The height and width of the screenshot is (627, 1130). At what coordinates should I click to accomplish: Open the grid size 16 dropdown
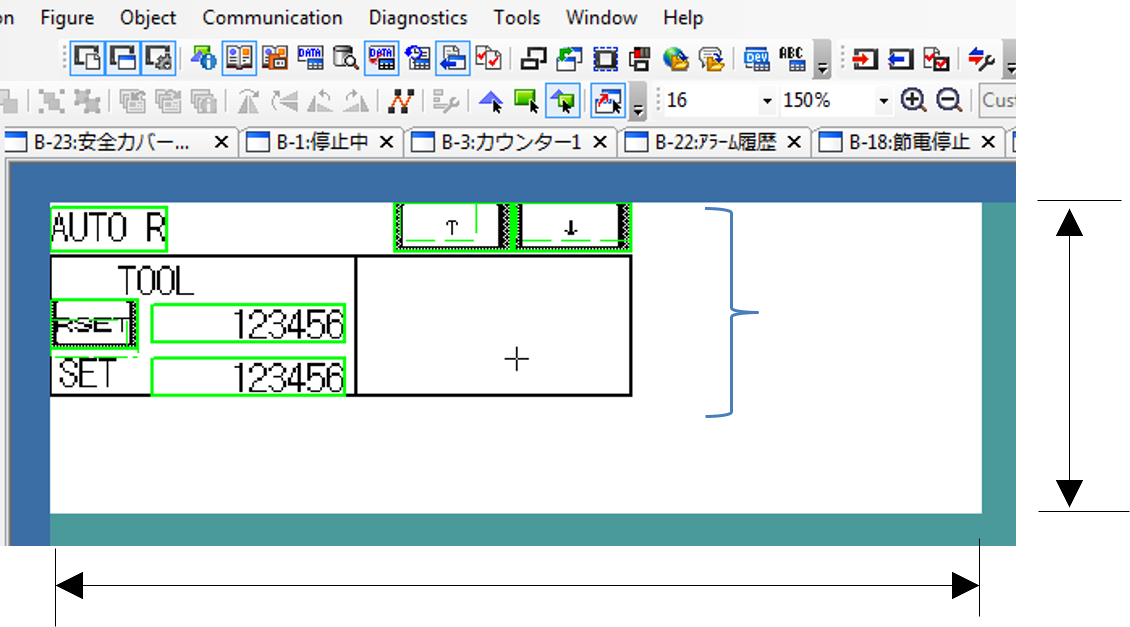click(767, 101)
